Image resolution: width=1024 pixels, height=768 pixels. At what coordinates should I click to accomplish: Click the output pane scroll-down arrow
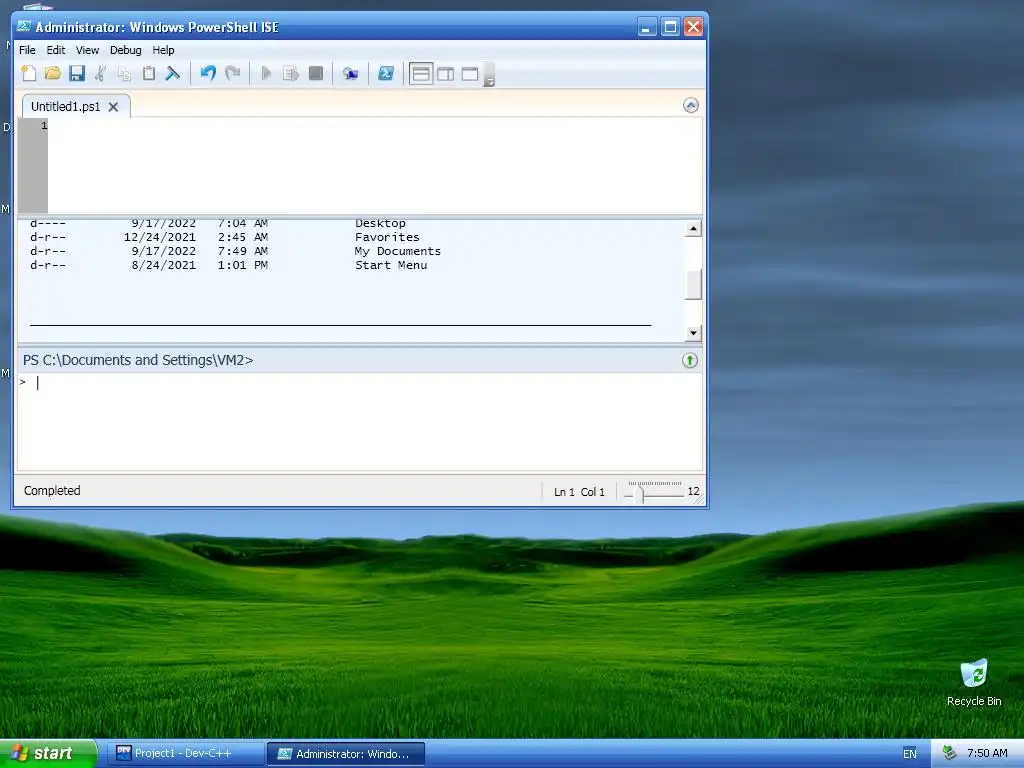pyautogui.click(x=693, y=333)
